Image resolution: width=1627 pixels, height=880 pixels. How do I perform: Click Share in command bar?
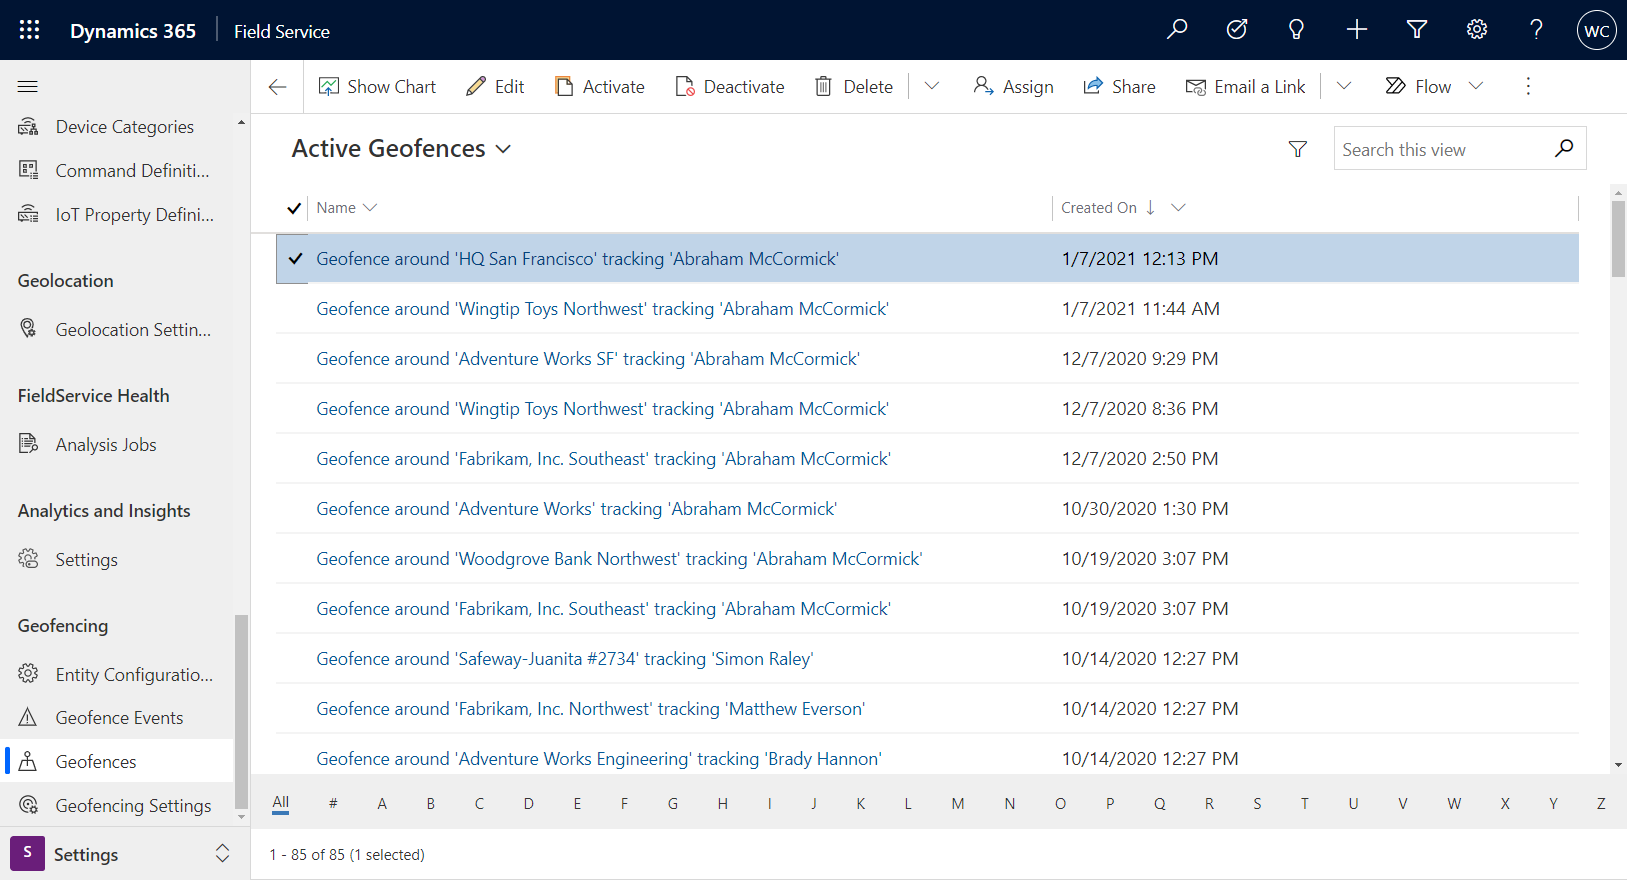coord(1119,87)
